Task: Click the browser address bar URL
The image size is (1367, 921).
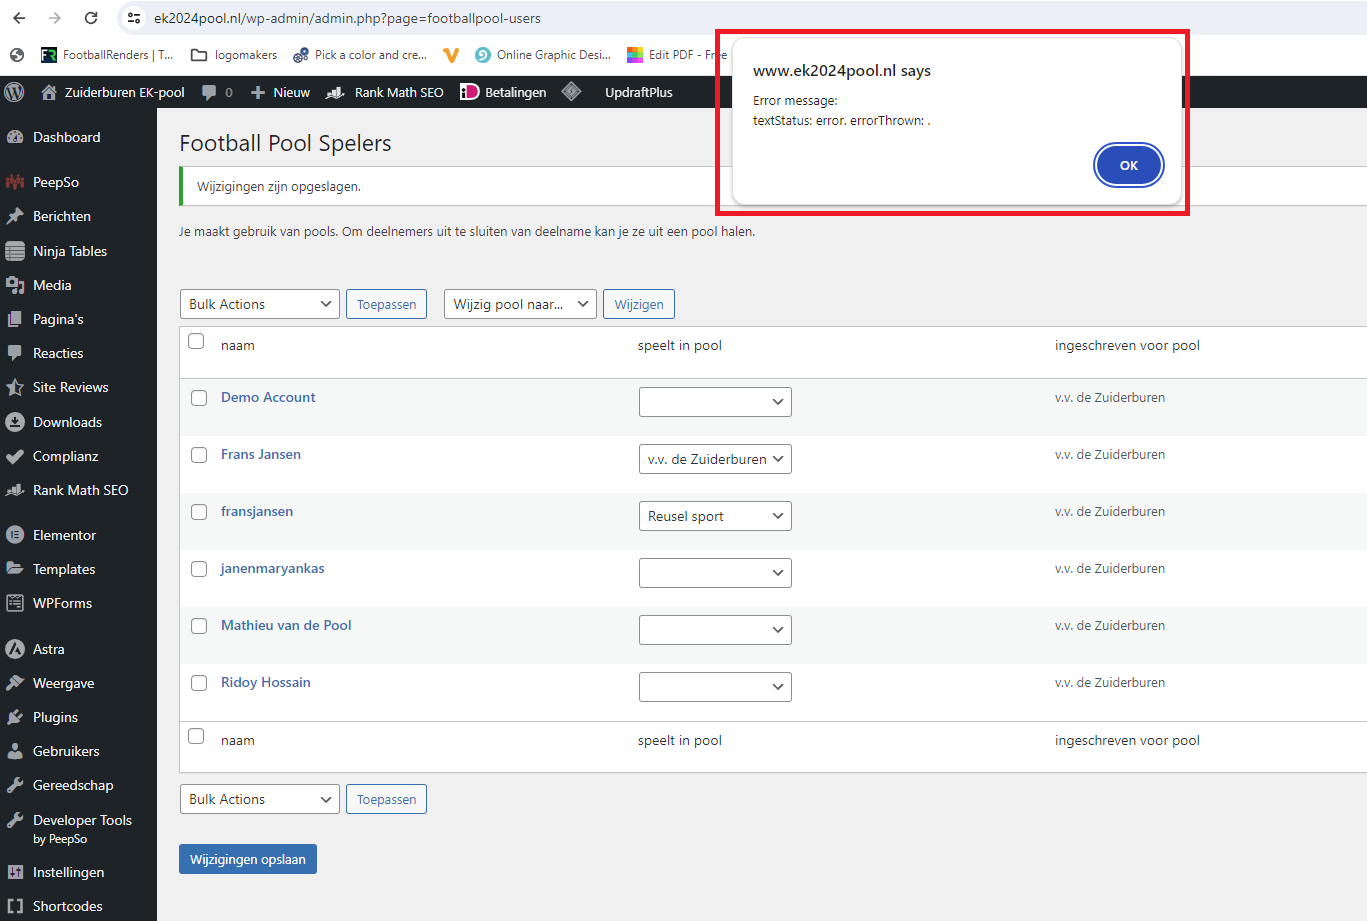Action: 347,18
